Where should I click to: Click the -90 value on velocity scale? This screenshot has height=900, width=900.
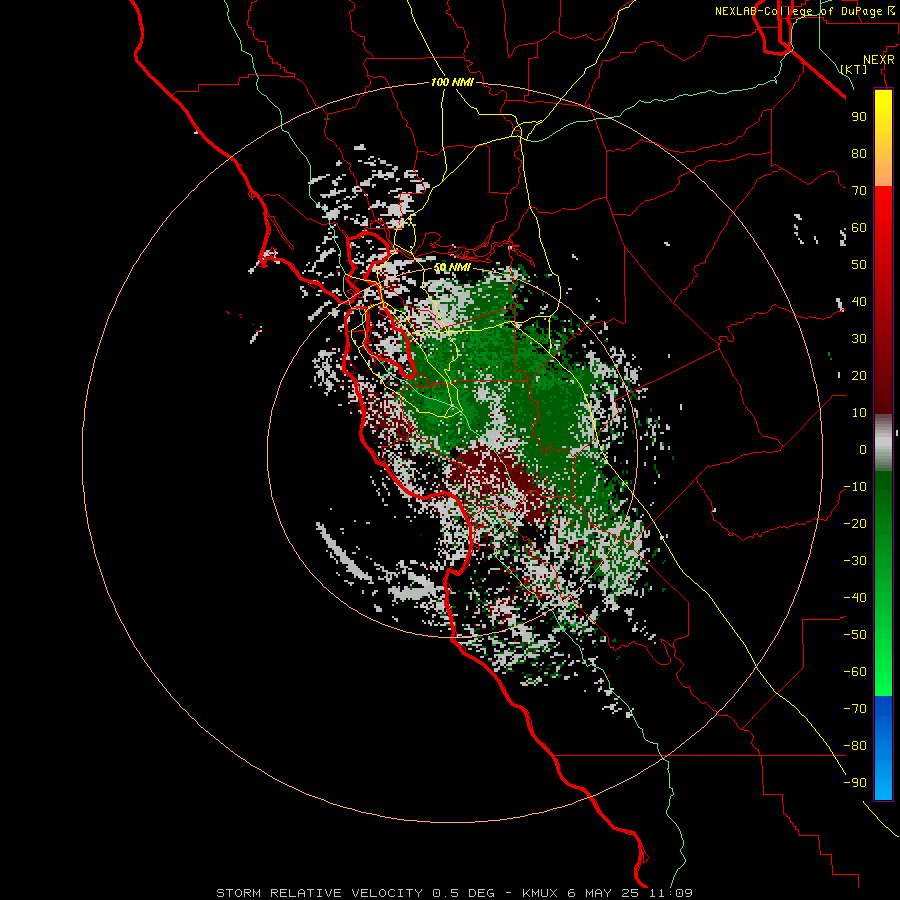[x=855, y=783]
